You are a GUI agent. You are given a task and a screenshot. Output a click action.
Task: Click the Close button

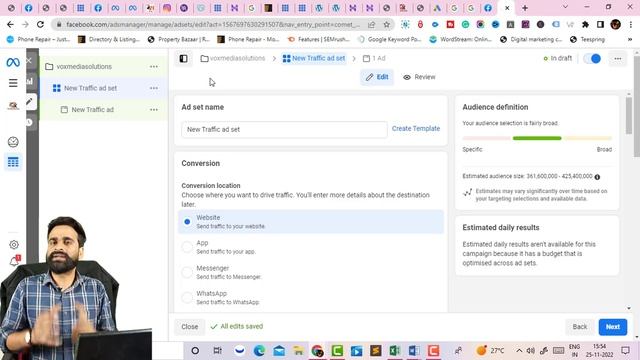[189, 327]
